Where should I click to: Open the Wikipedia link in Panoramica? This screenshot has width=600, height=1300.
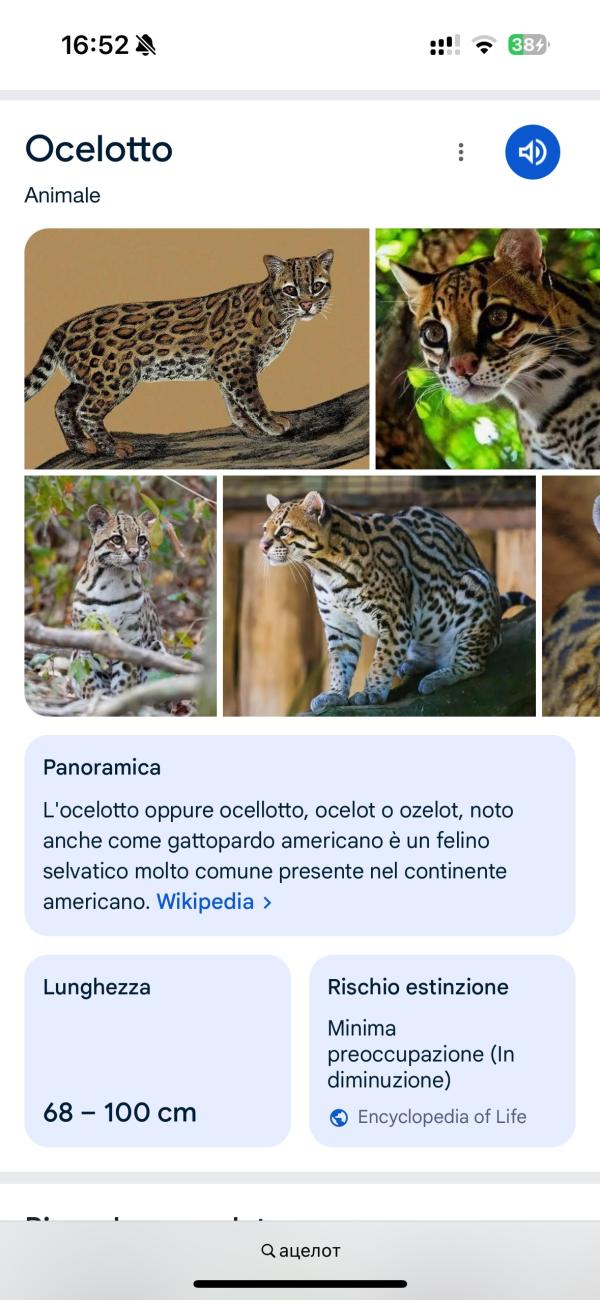tap(205, 901)
